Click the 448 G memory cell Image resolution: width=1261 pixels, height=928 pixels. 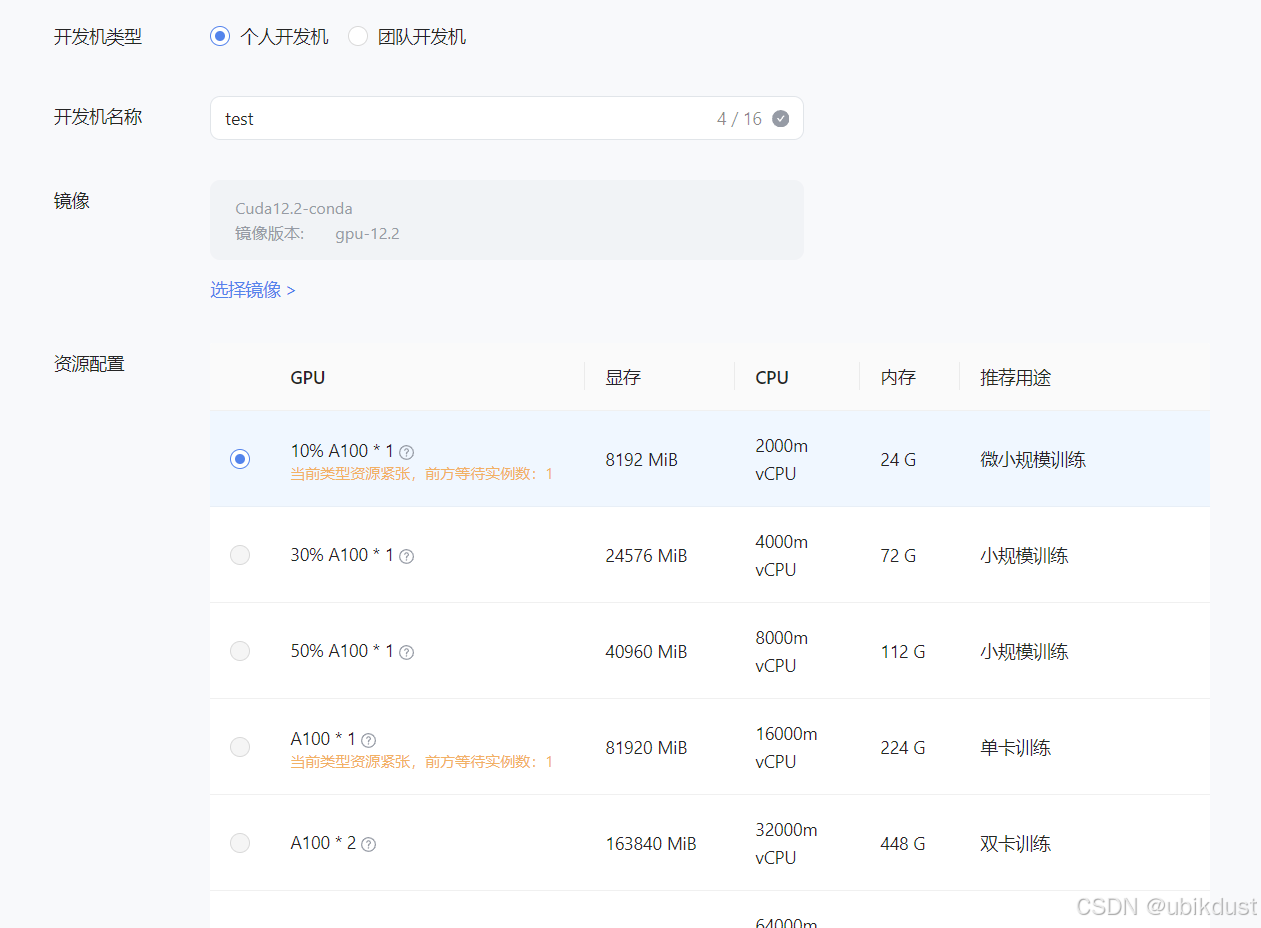[x=903, y=844]
